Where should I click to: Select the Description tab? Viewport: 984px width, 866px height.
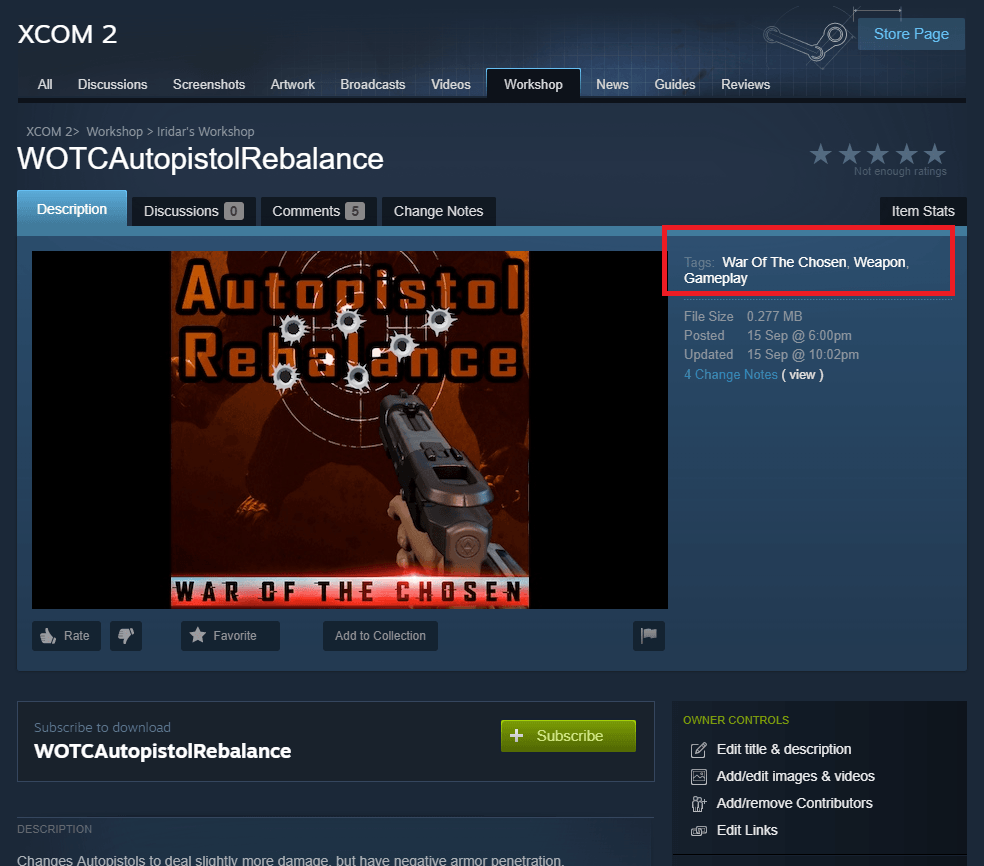tap(72, 209)
